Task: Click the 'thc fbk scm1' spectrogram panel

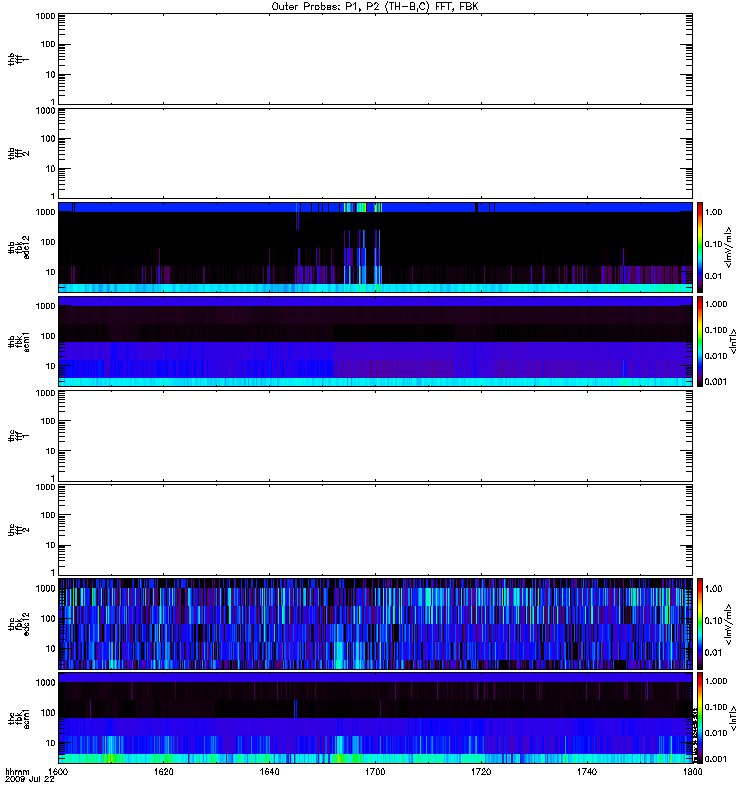Action: click(375, 718)
